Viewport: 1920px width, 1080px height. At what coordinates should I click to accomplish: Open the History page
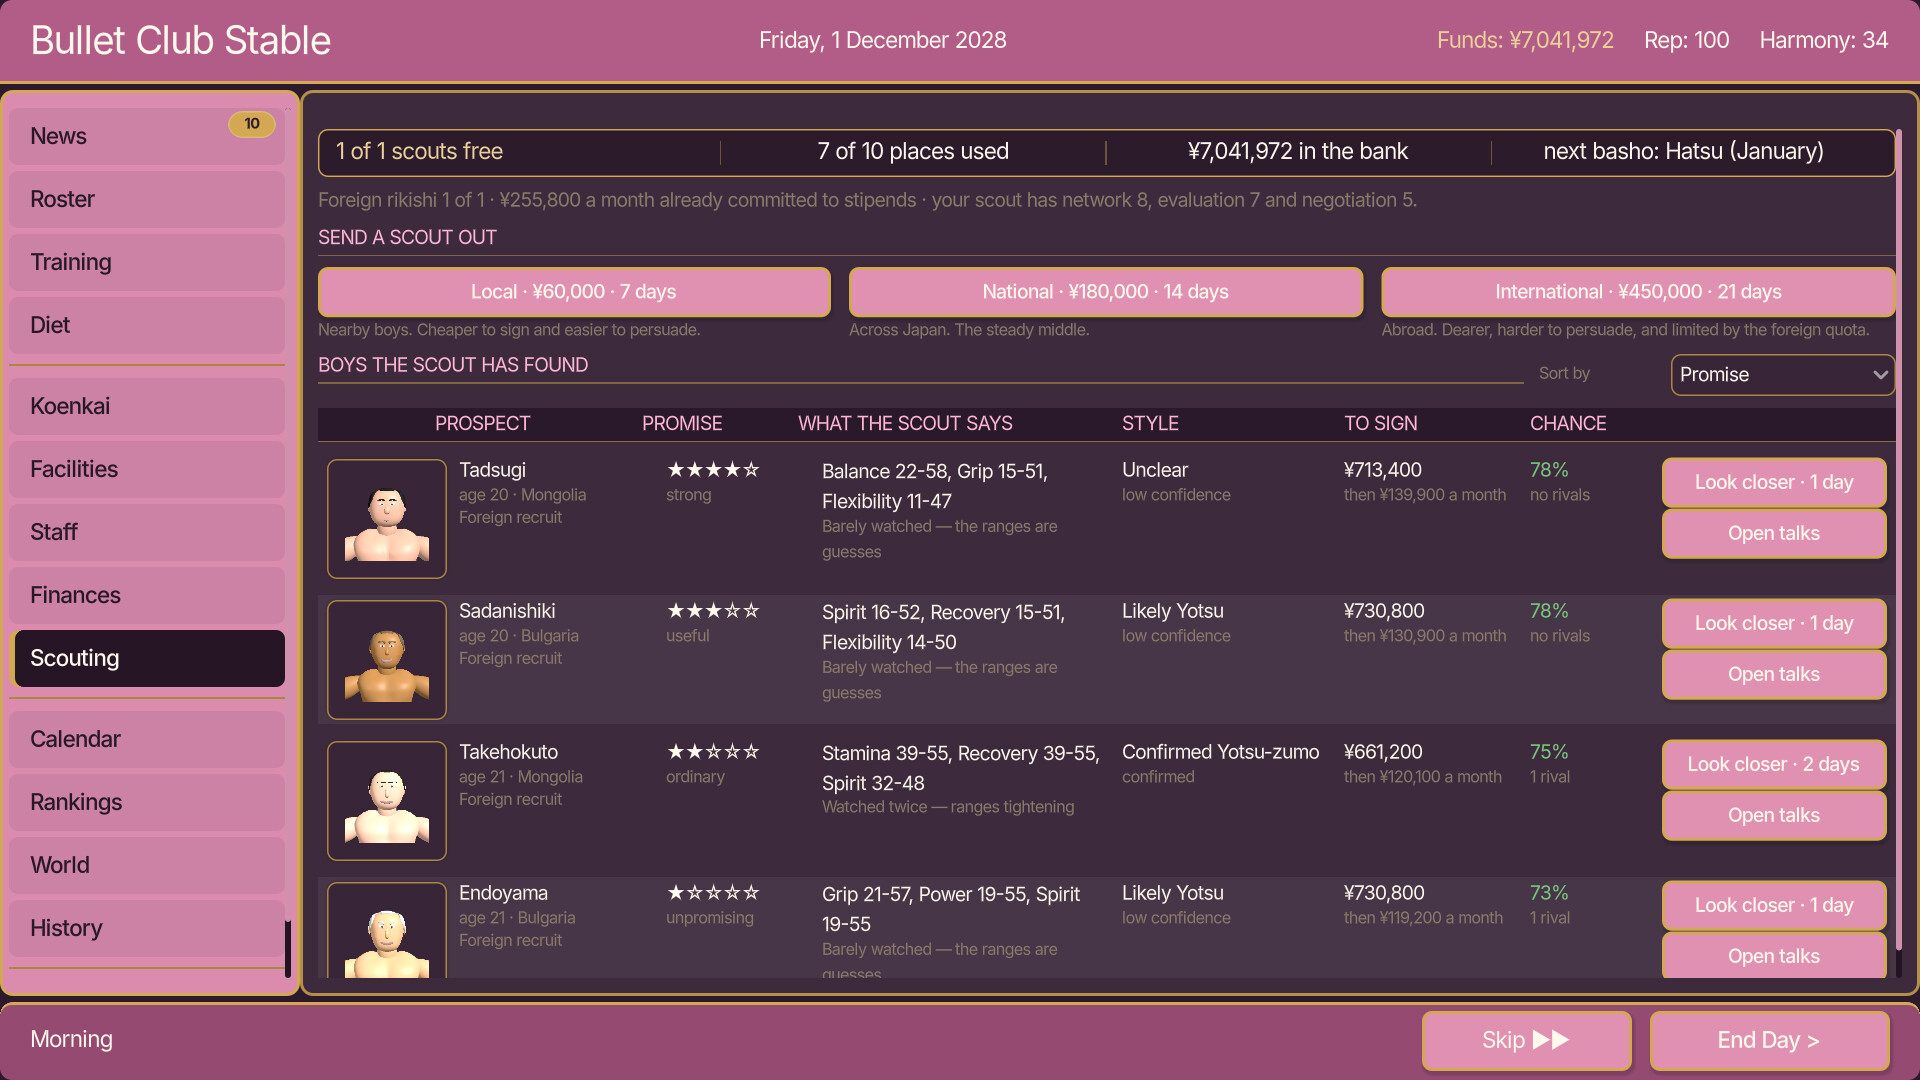pyautogui.click(x=147, y=928)
